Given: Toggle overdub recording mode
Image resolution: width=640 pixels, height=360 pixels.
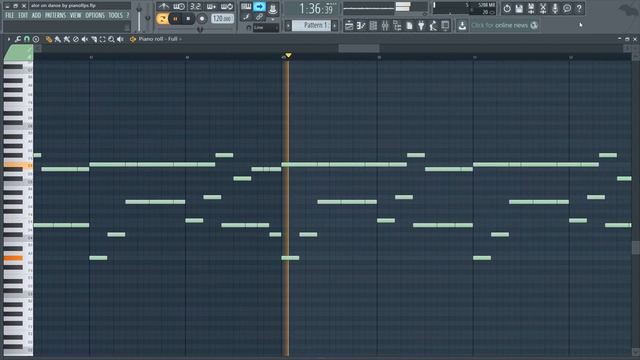Looking at the screenshot, I should (x=211, y=7).
